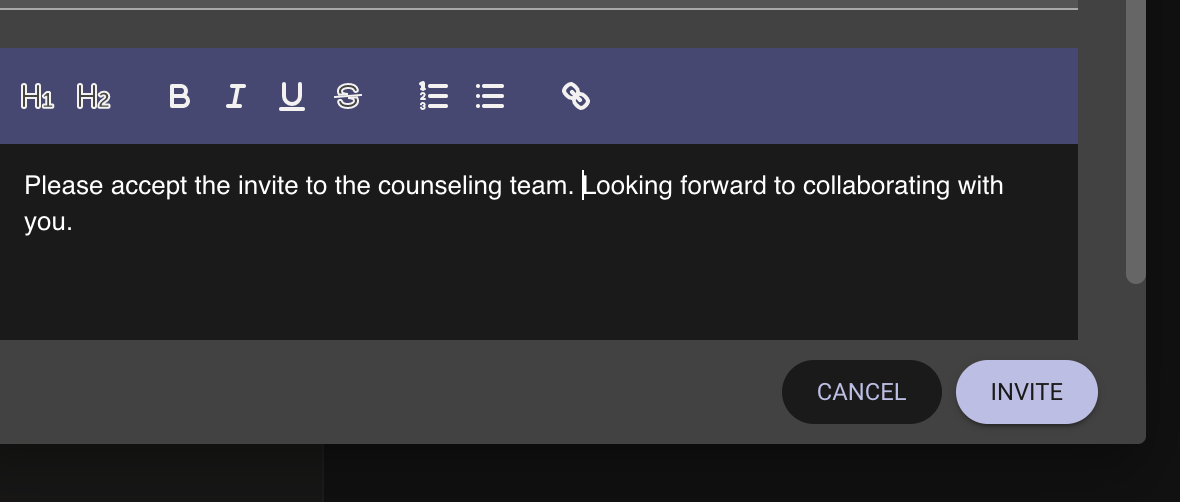Toggle strikethrough formatting
The width and height of the screenshot is (1180, 502).
(x=347, y=97)
